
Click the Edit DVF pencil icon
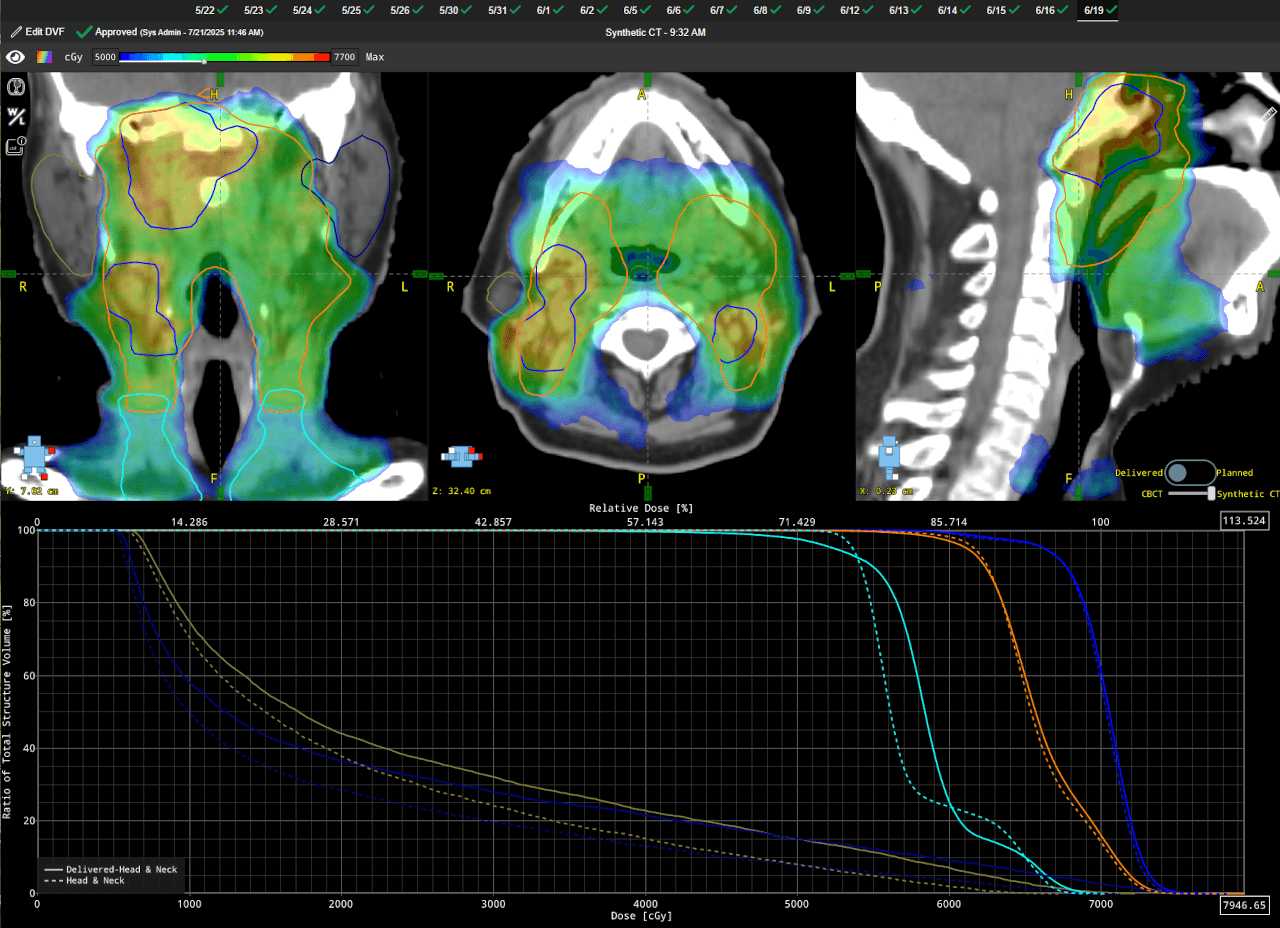[x=16, y=32]
